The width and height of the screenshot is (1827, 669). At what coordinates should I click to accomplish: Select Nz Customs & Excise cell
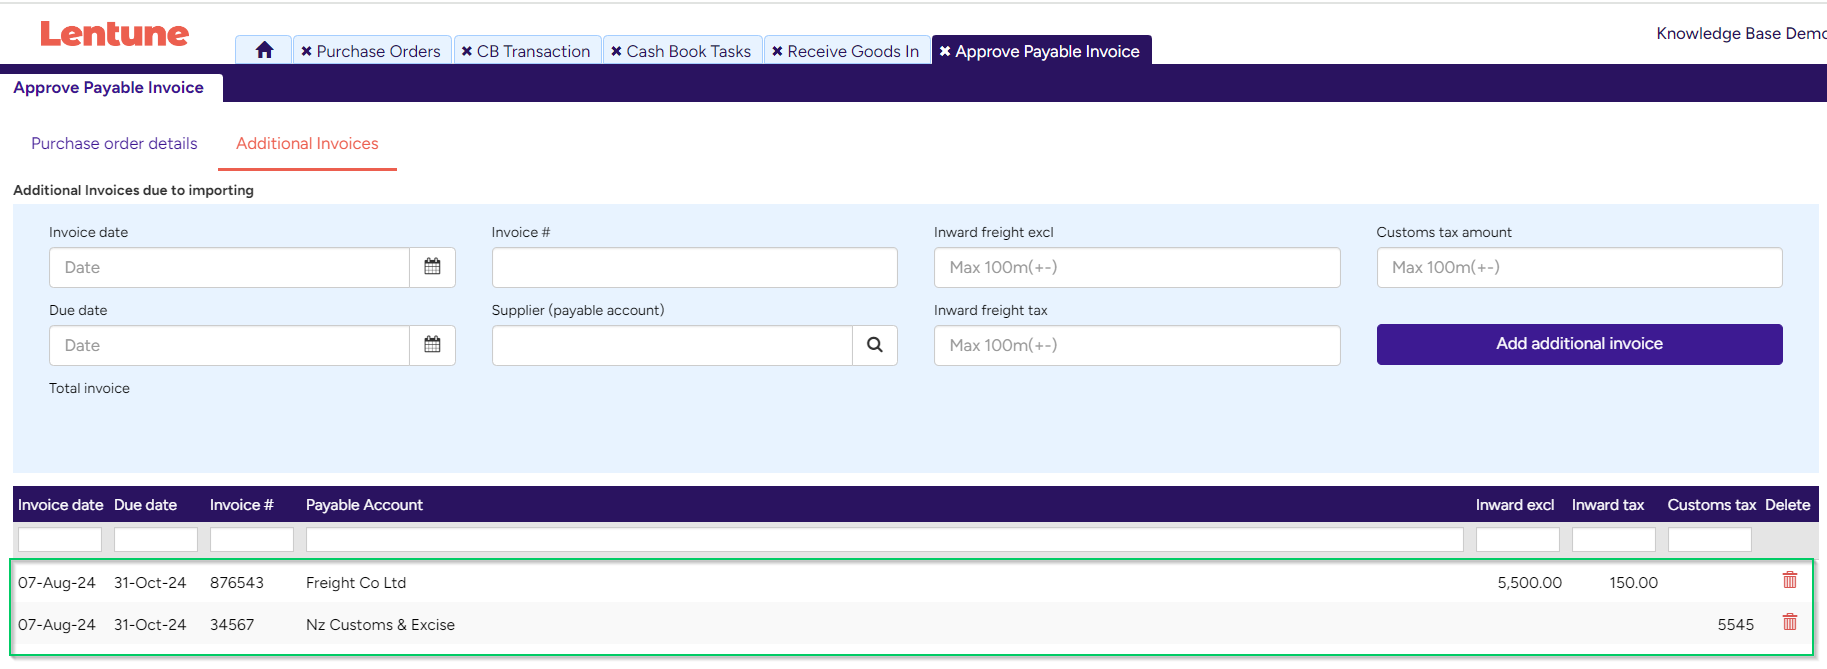point(380,625)
